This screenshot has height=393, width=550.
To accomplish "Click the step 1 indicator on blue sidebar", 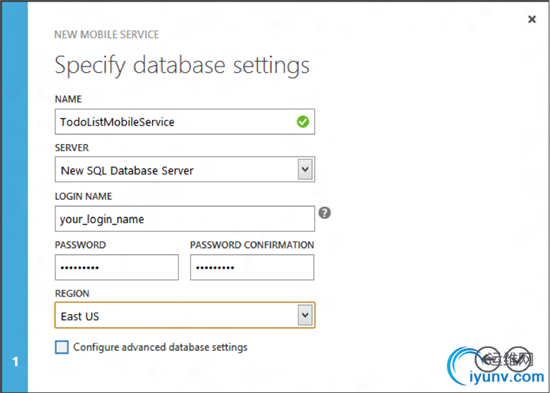I will [15, 362].
